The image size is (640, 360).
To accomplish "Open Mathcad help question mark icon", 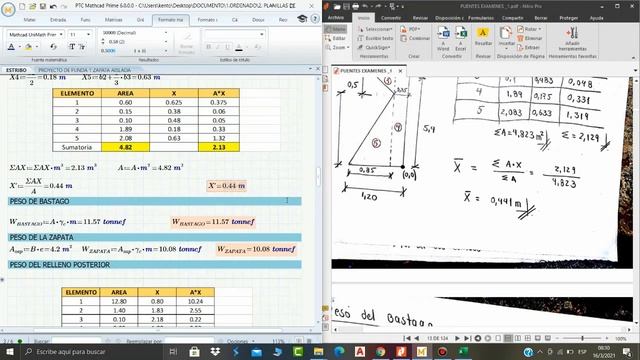I will point(315,19).
